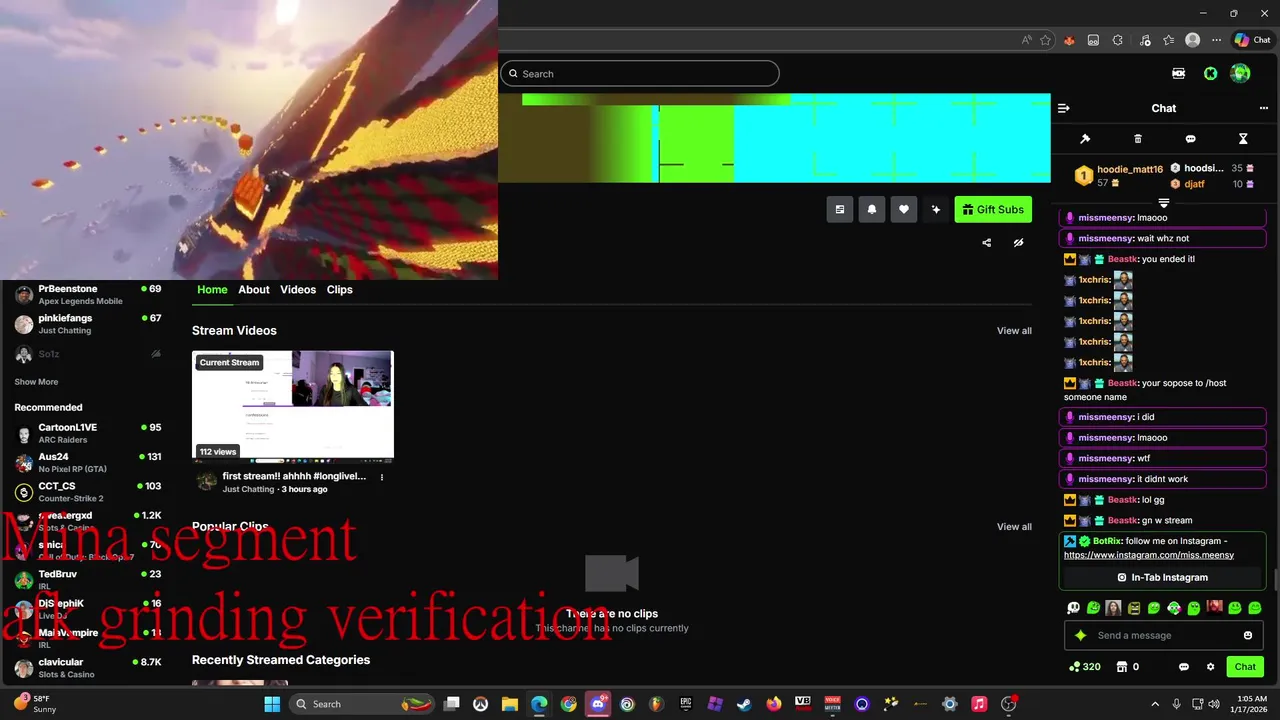Insert the green headphones emote
The width and height of the screenshot is (1280, 720).
tap(1174, 608)
